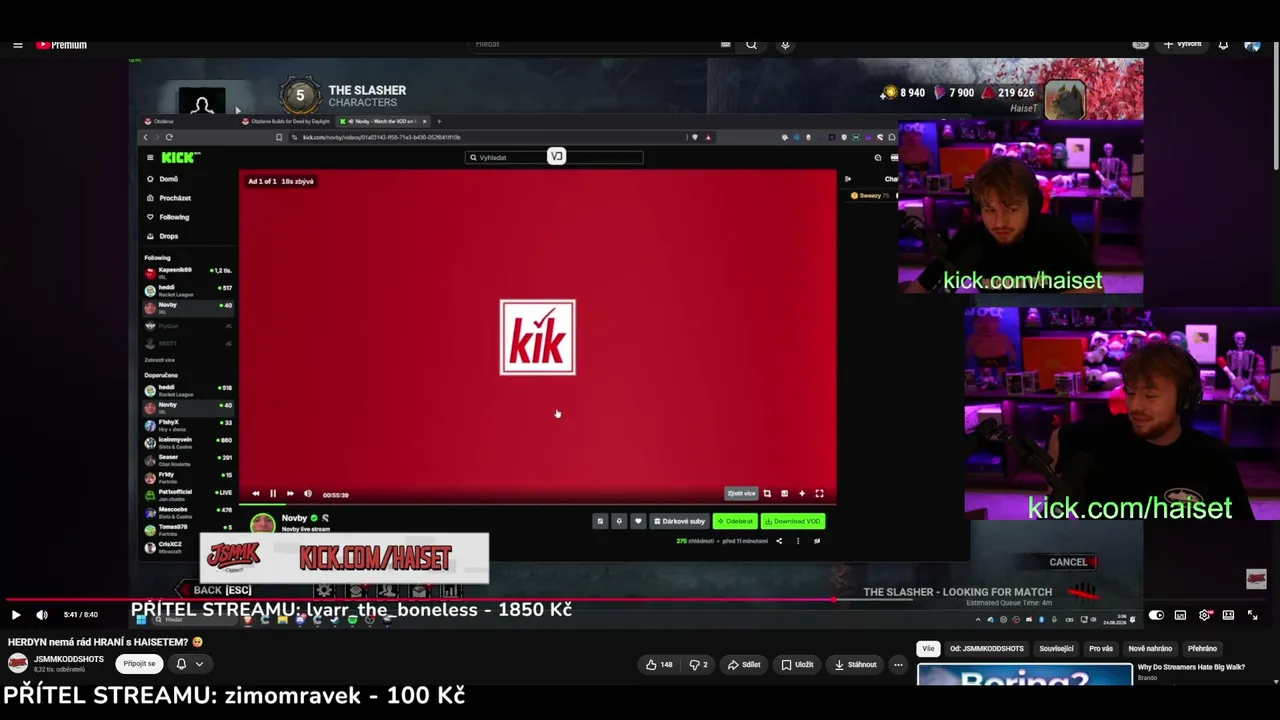Open a new browser tab with plus
Image resolution: width=1280 pixels, height=720 pixels.
[x=438, y=122]
